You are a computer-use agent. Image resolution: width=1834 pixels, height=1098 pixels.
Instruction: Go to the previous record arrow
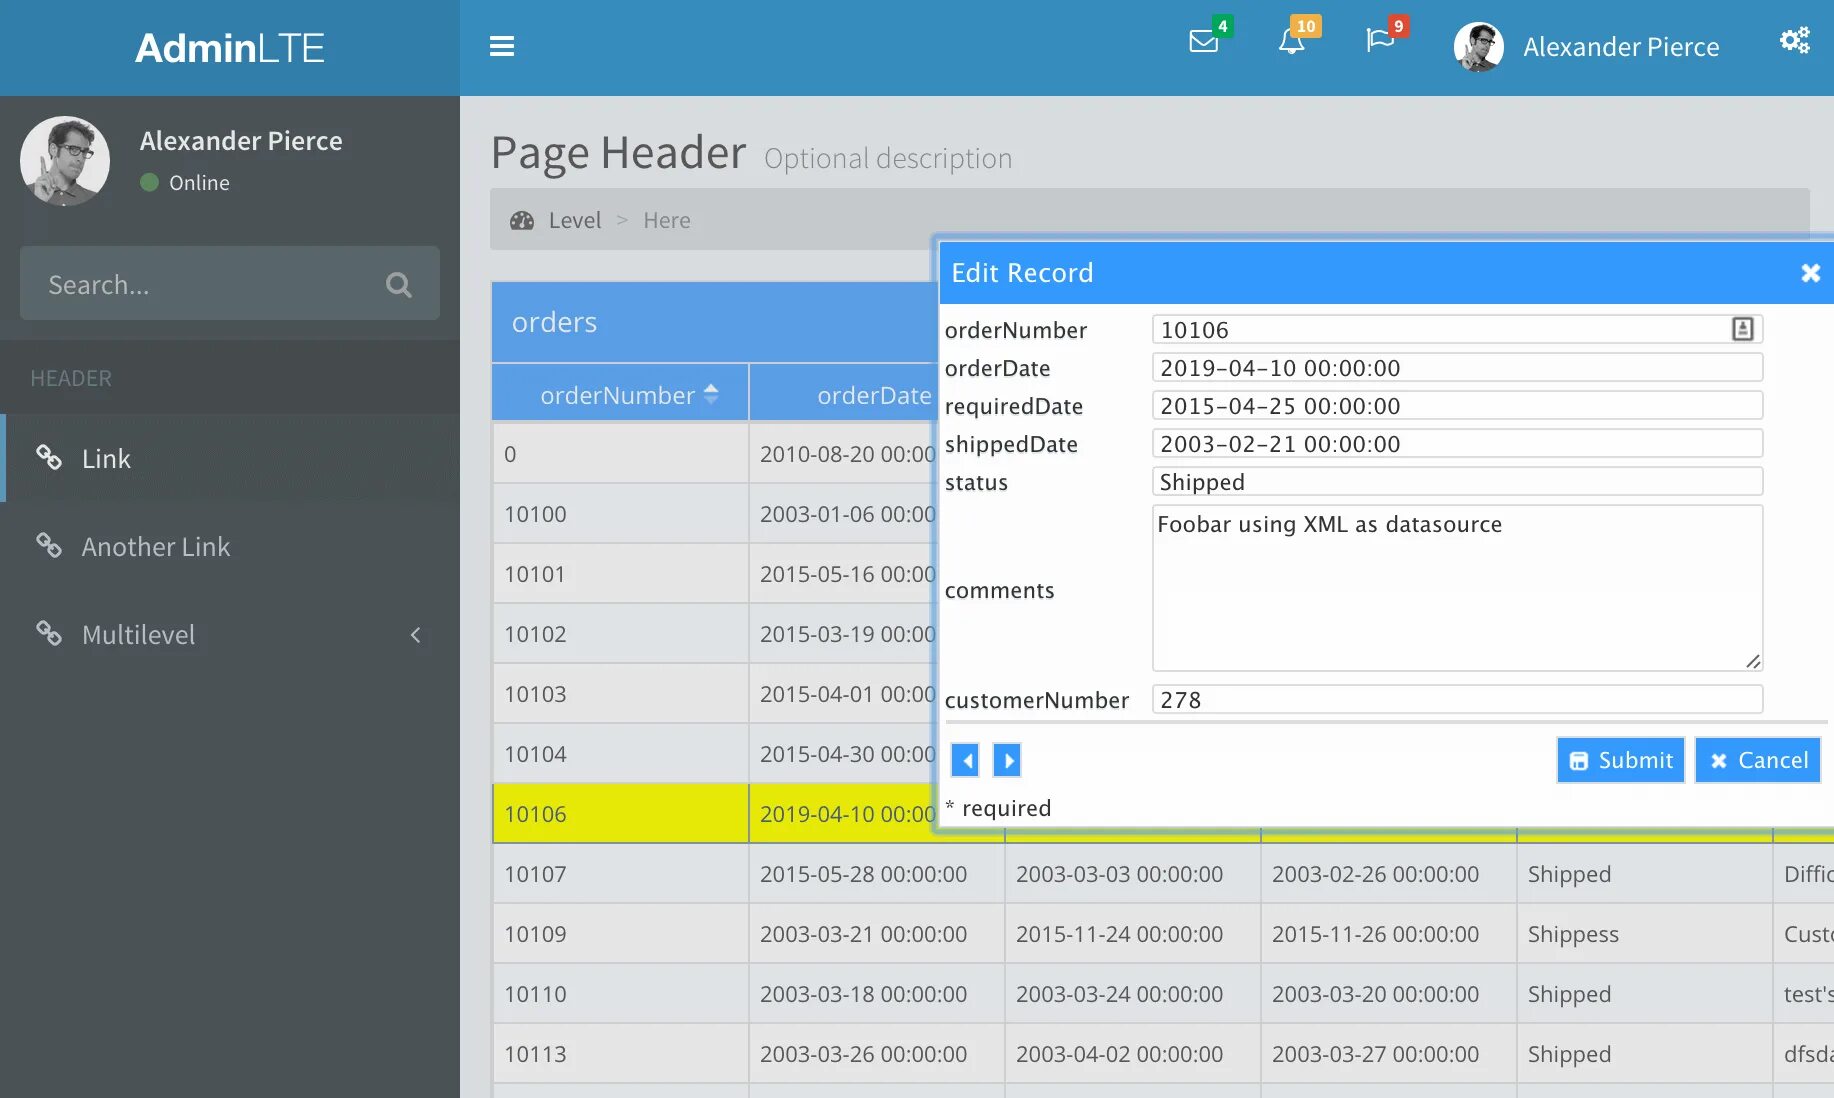pyautogui.click(x=965, y=760)
